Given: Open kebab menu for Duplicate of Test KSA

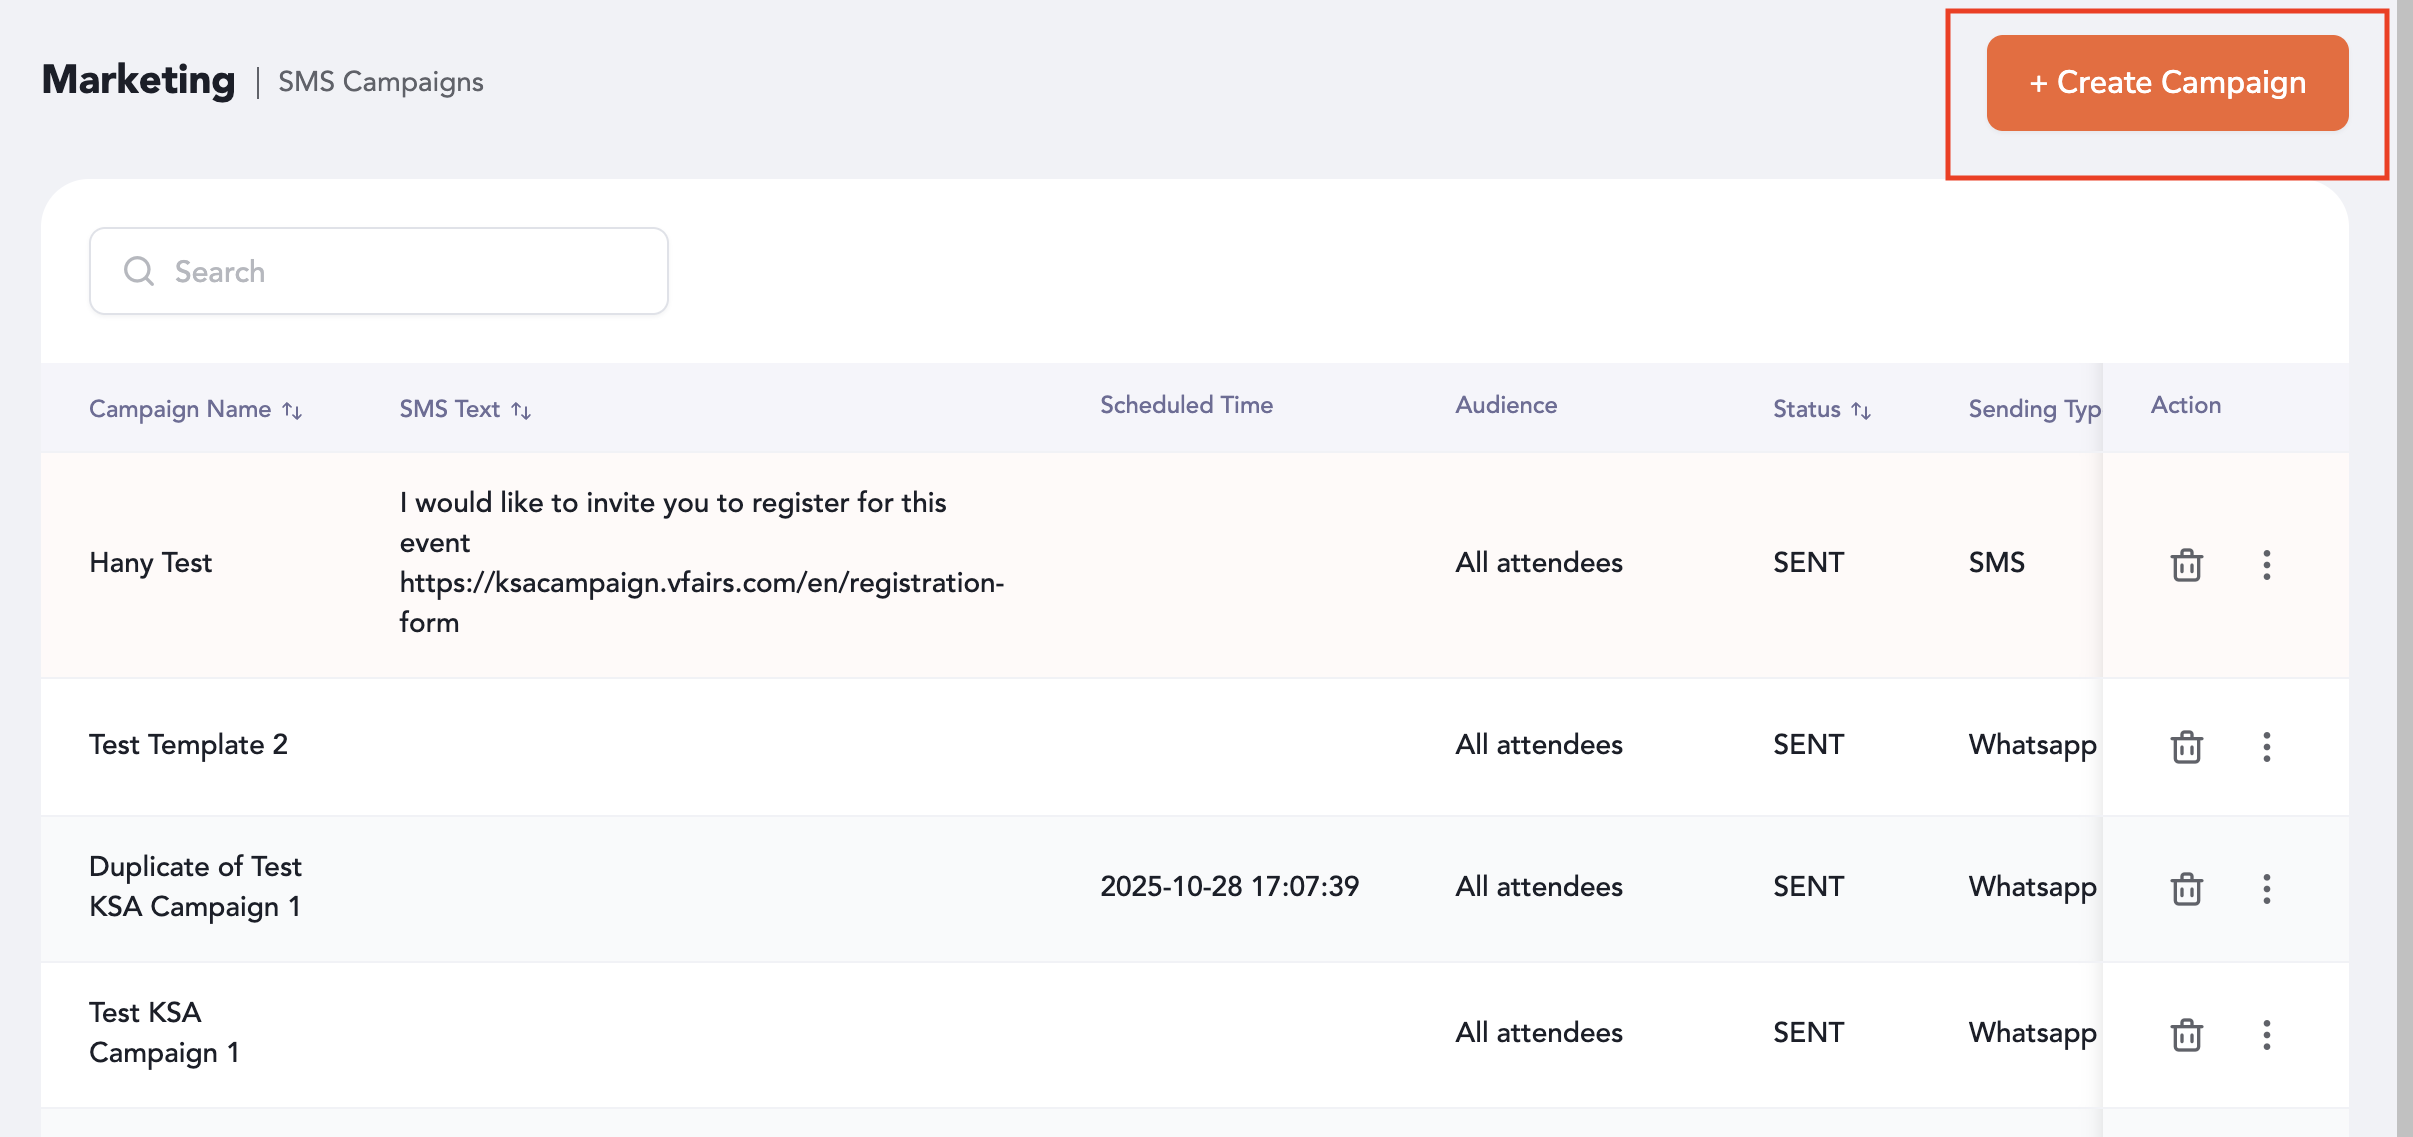Looking at the screenshot, I should [x=2266, y=889].
